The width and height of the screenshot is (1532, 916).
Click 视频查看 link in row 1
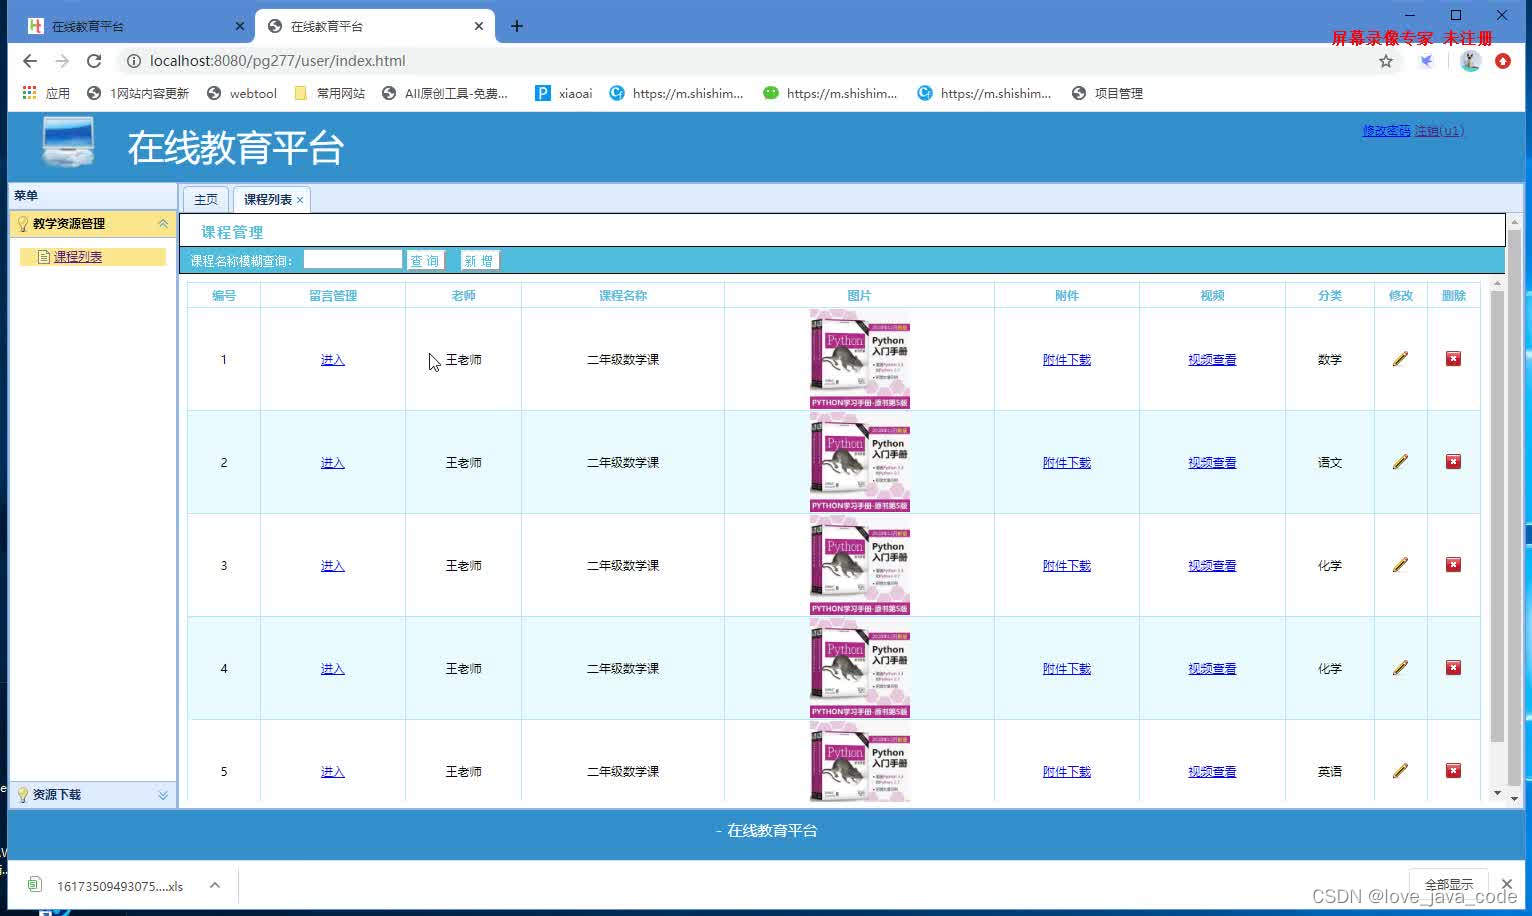pos(1212,360)
